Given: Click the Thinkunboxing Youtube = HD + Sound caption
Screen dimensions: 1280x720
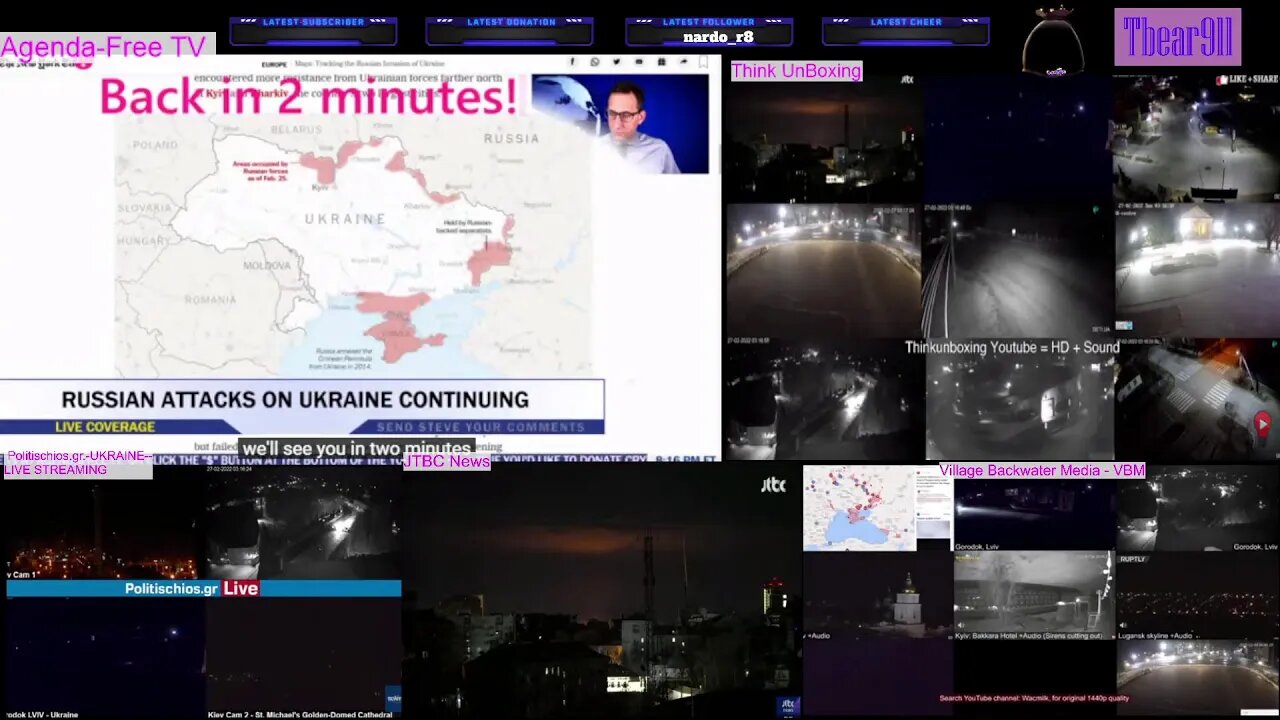Looking at the screenshot, I should 1012,348.
